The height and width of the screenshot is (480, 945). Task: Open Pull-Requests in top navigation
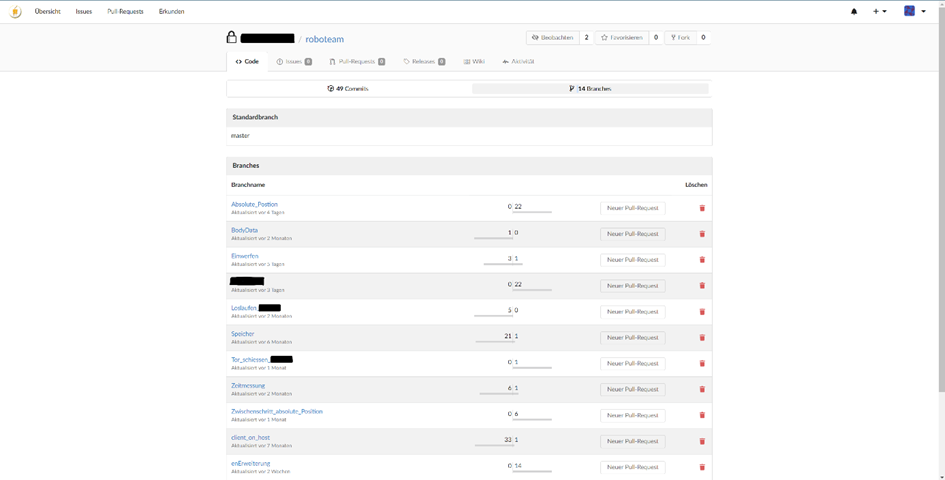click(x=125, y=11)
